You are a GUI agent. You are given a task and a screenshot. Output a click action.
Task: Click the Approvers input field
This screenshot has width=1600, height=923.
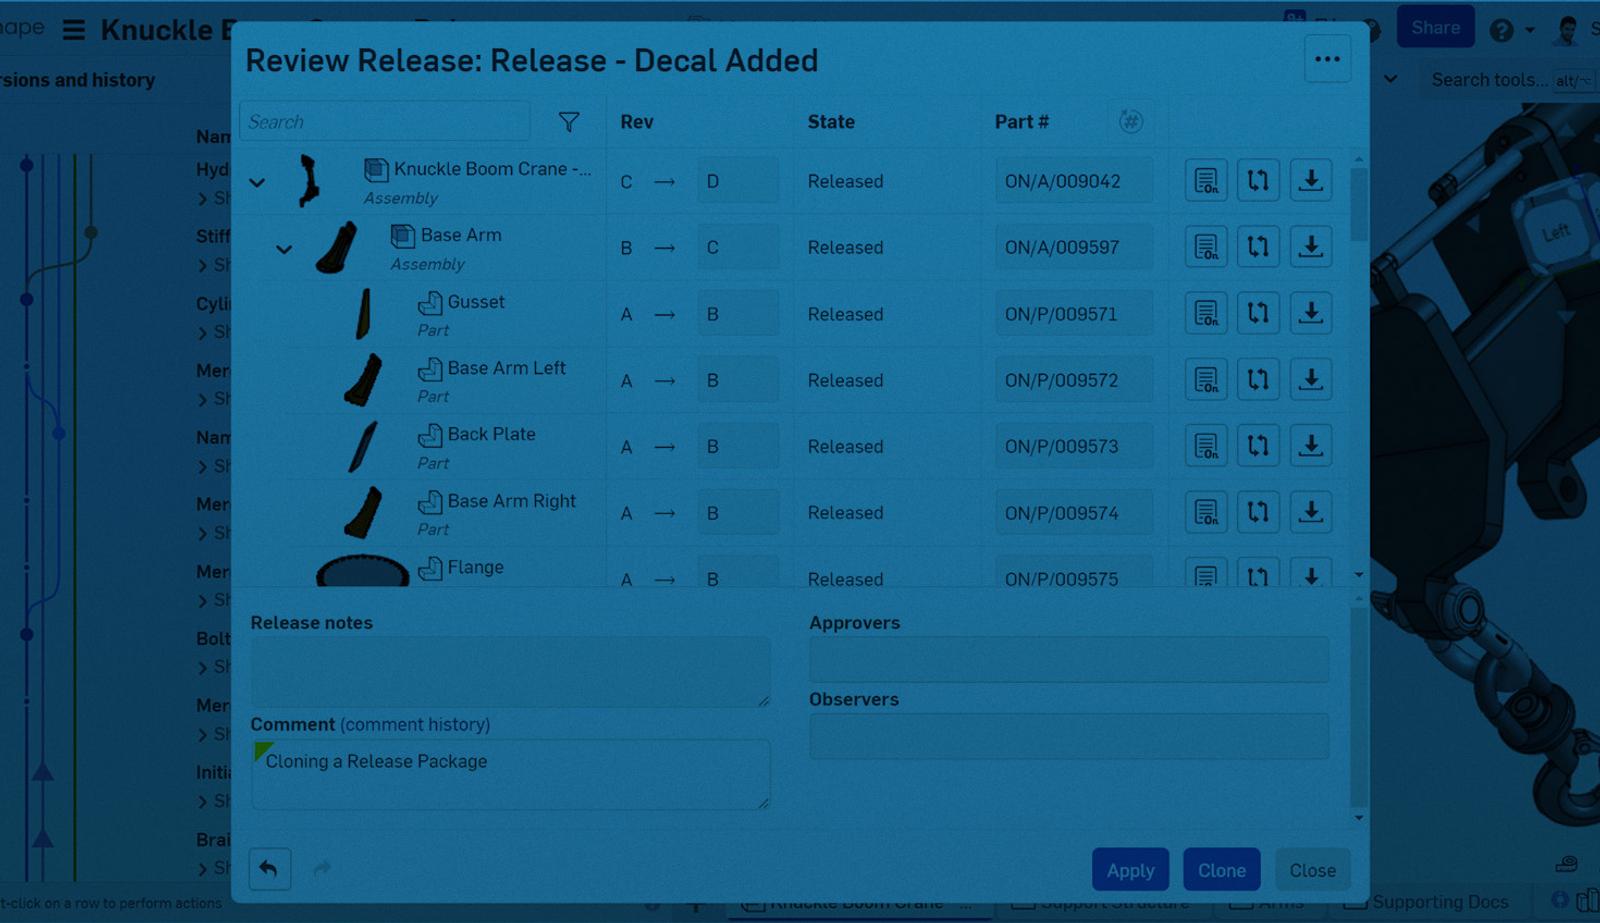pyautogui.click(x=1068, y=660)
